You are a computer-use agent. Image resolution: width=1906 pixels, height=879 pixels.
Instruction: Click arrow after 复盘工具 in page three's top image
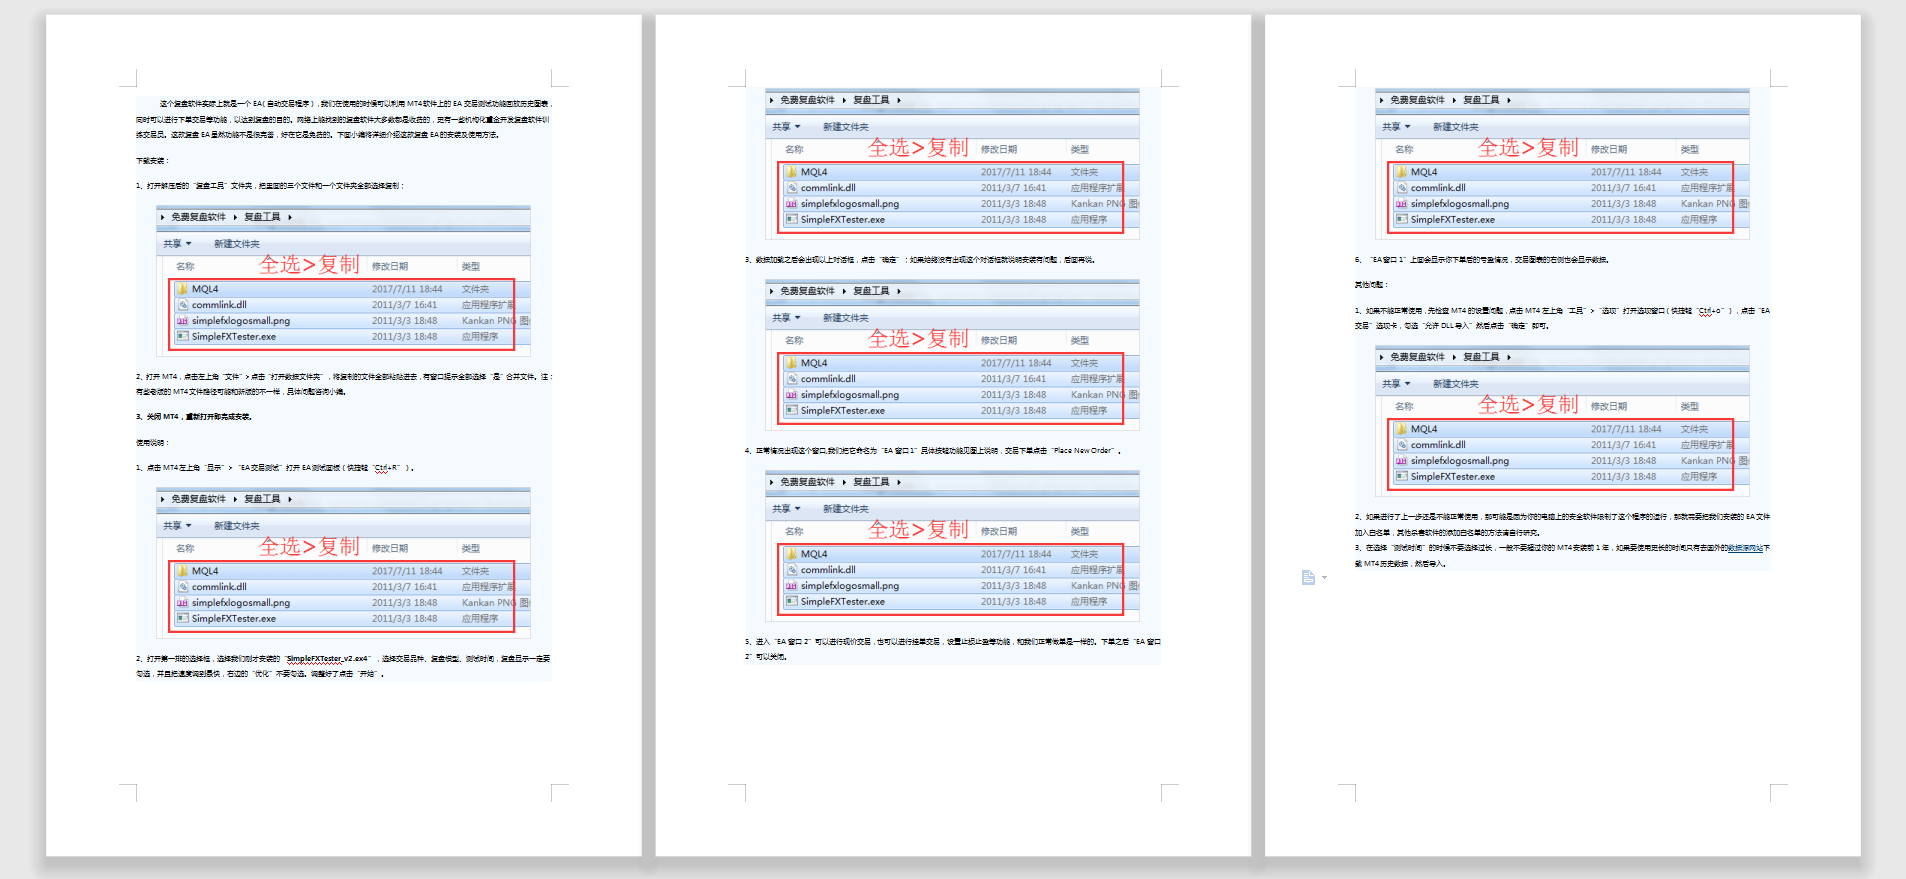tap(1509, 100)
